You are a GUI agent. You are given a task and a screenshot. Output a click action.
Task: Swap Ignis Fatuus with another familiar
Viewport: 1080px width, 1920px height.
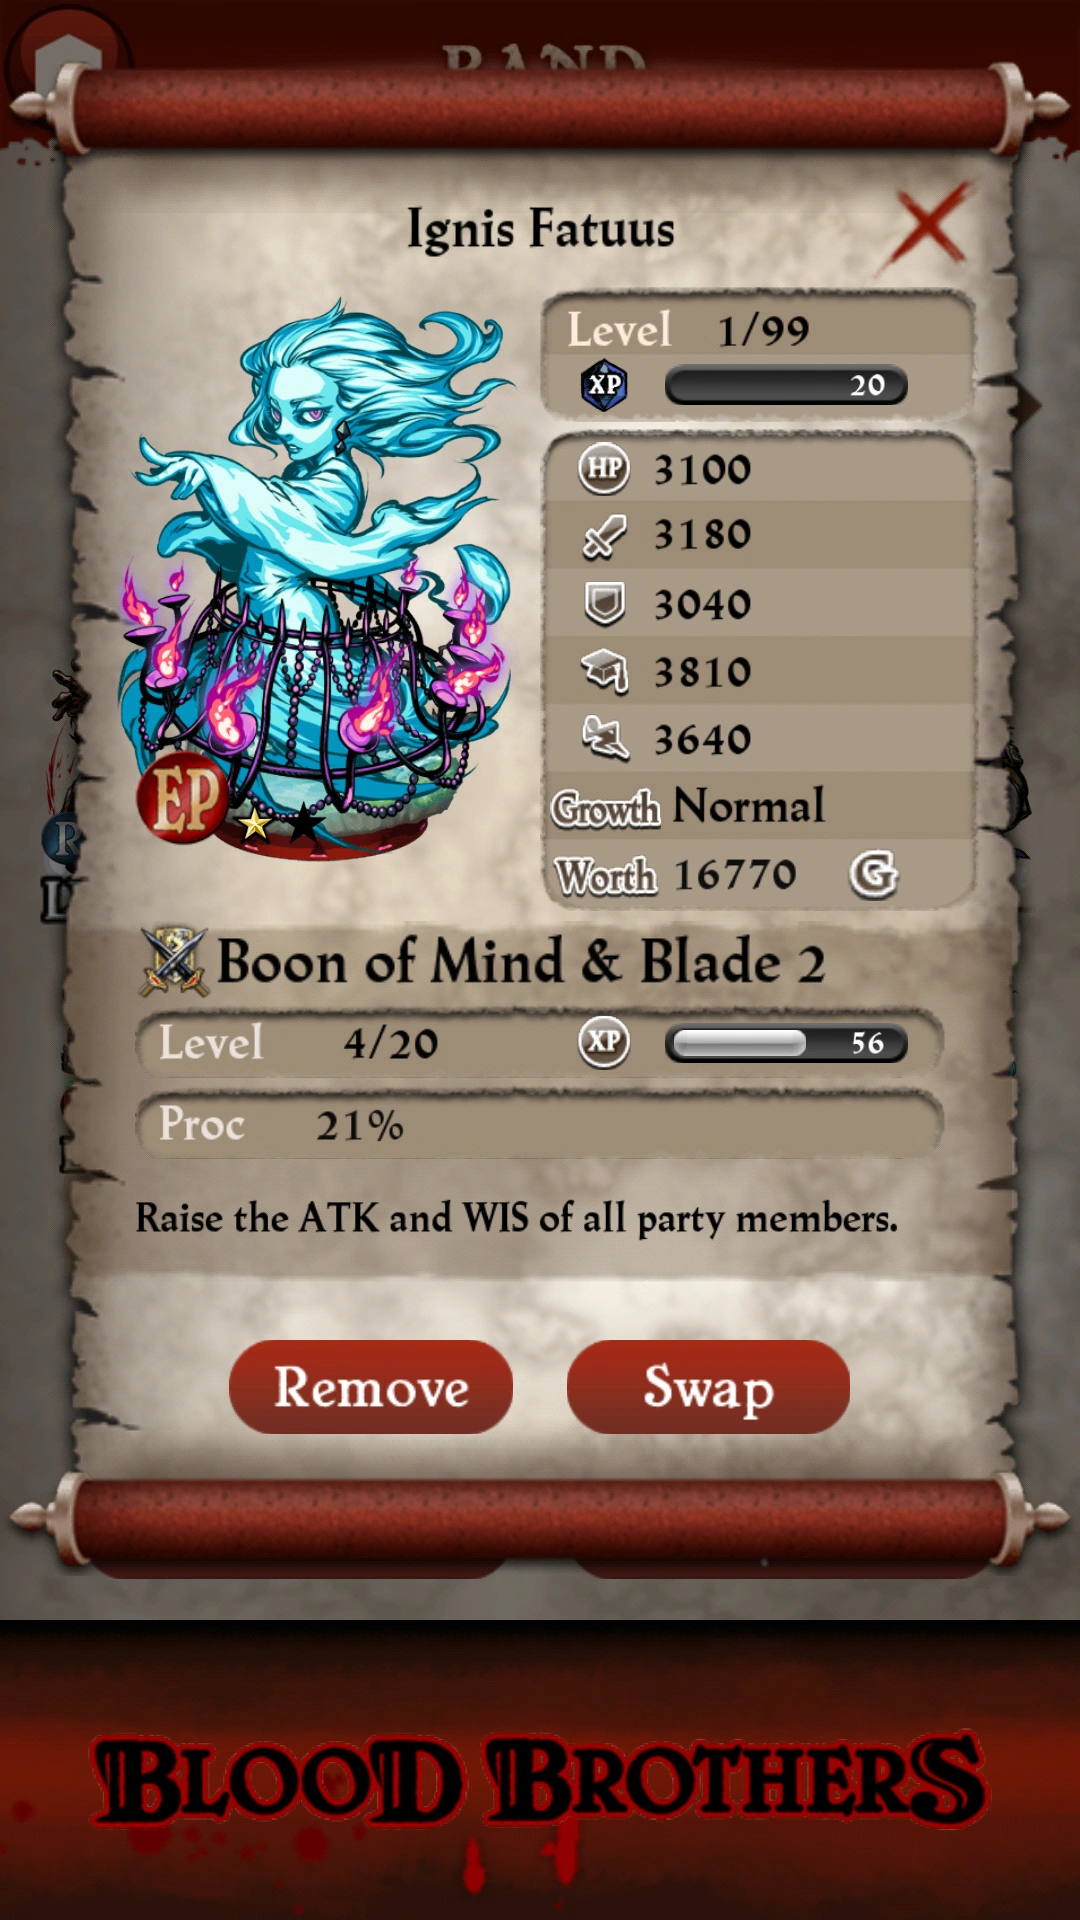[708, 1387]
